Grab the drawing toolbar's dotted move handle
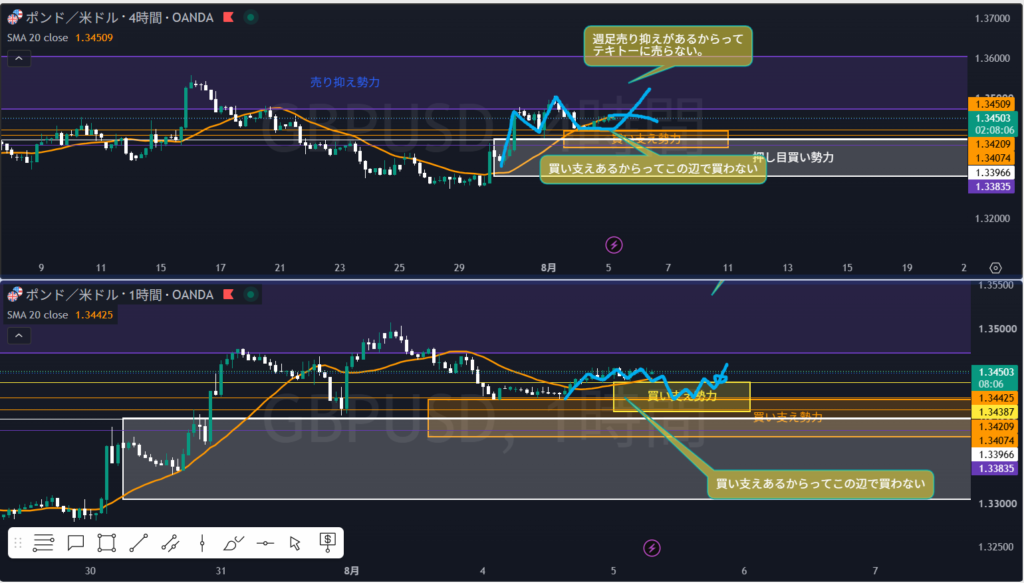Image resolution: width=1024 pixels, height=583 pixels. click(x=18, y=543)
